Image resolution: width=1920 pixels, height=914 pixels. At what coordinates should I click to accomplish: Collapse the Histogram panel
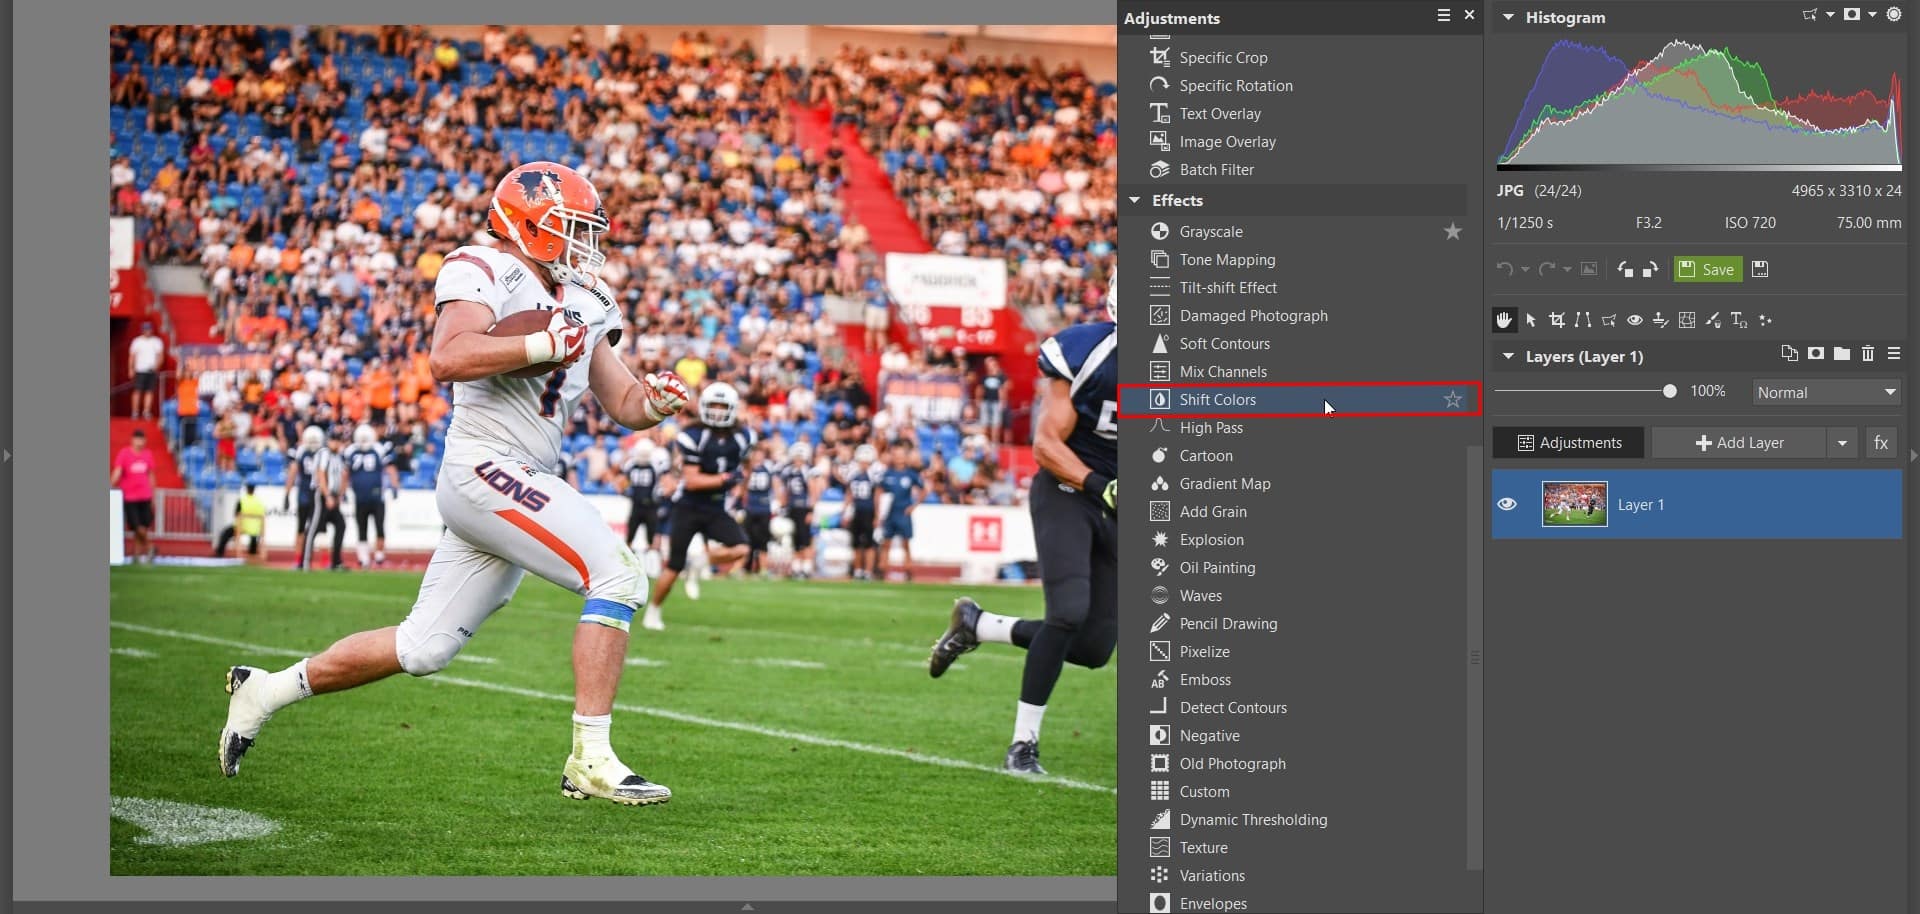pyautogui.click(x=1508, y=17)
